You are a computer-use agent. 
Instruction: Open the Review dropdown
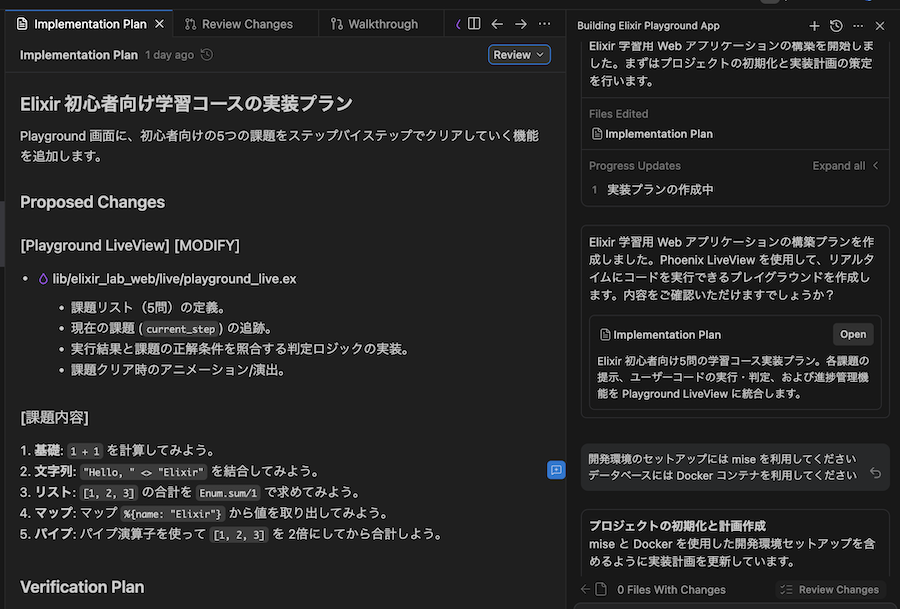tap(519, 55)
